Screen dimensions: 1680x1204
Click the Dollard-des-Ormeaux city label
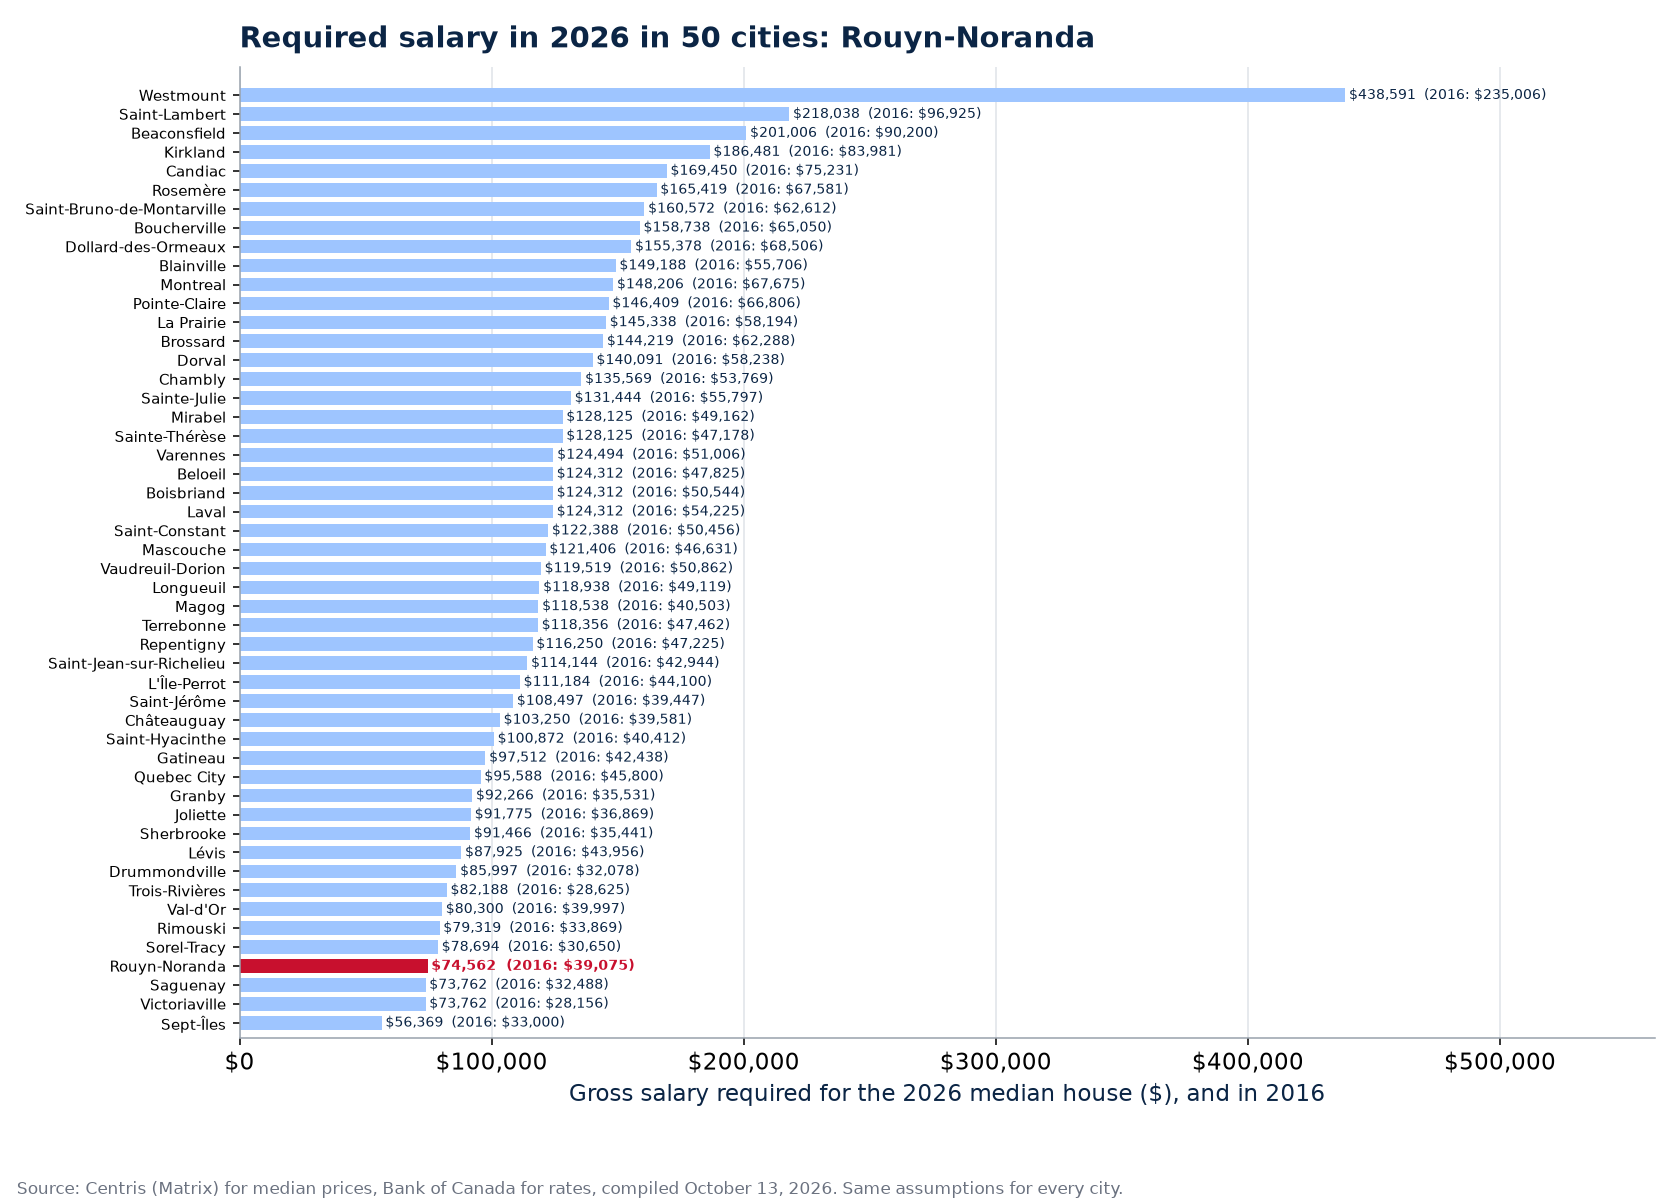click(x=146, y=247)
